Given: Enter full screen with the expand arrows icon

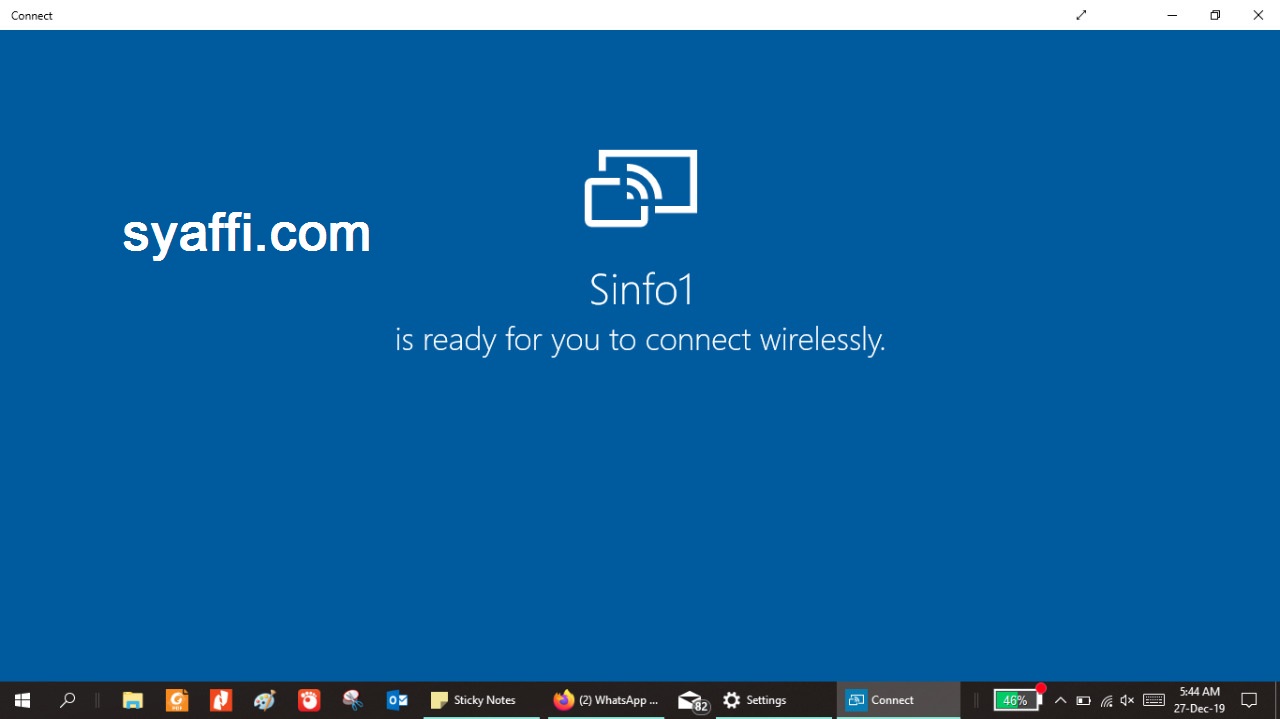Looking at the screenshot, I should tap(1081, 15).
